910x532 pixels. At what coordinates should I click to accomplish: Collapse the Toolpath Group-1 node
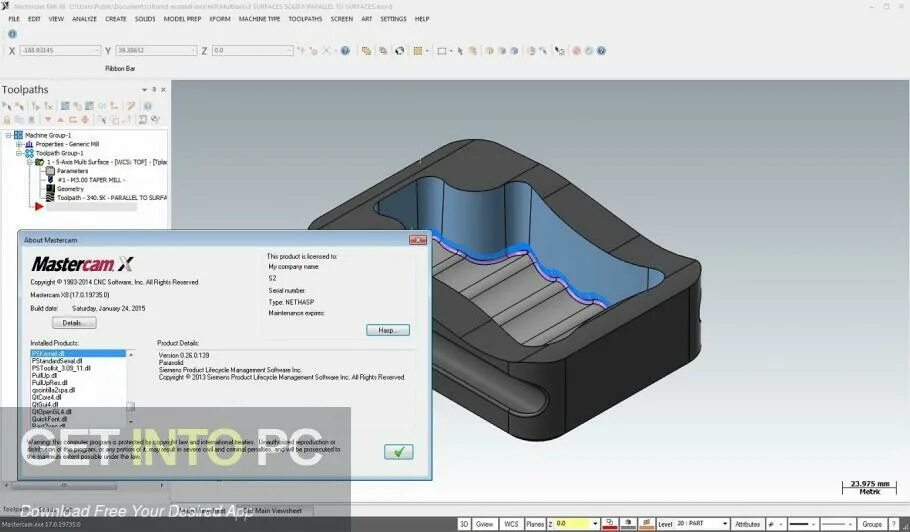19,153
